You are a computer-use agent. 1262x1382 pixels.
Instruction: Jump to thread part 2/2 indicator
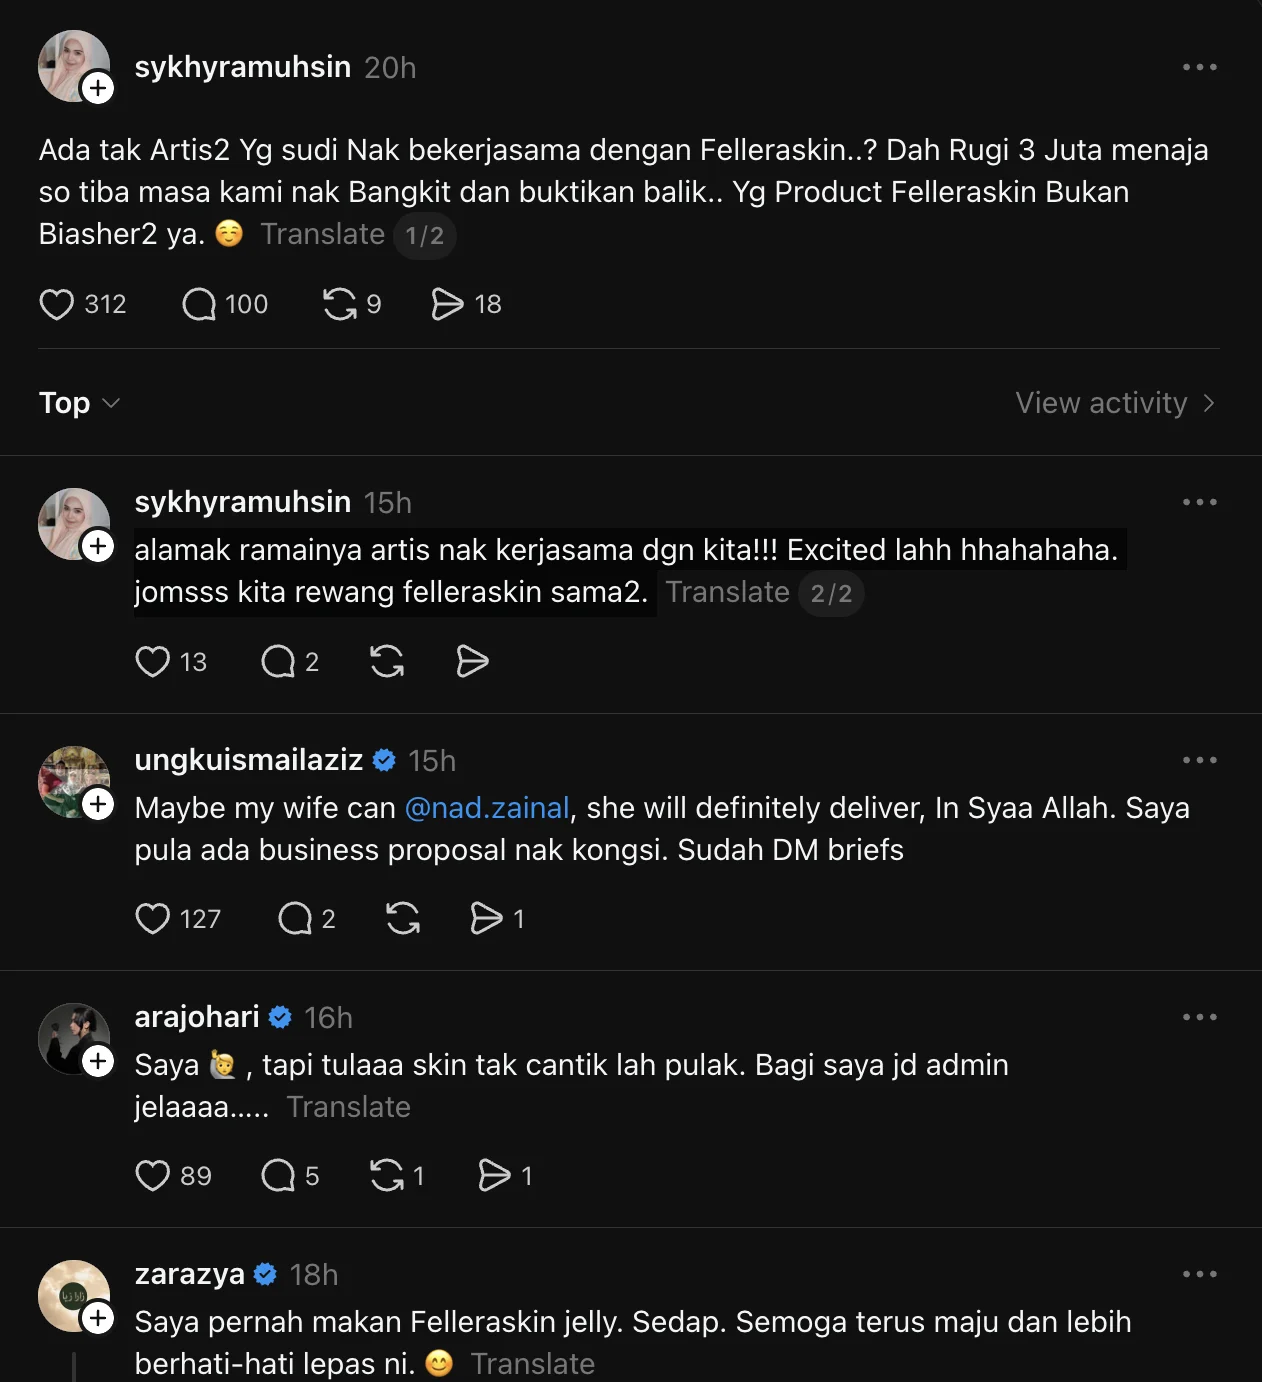[x=831, y=593]
